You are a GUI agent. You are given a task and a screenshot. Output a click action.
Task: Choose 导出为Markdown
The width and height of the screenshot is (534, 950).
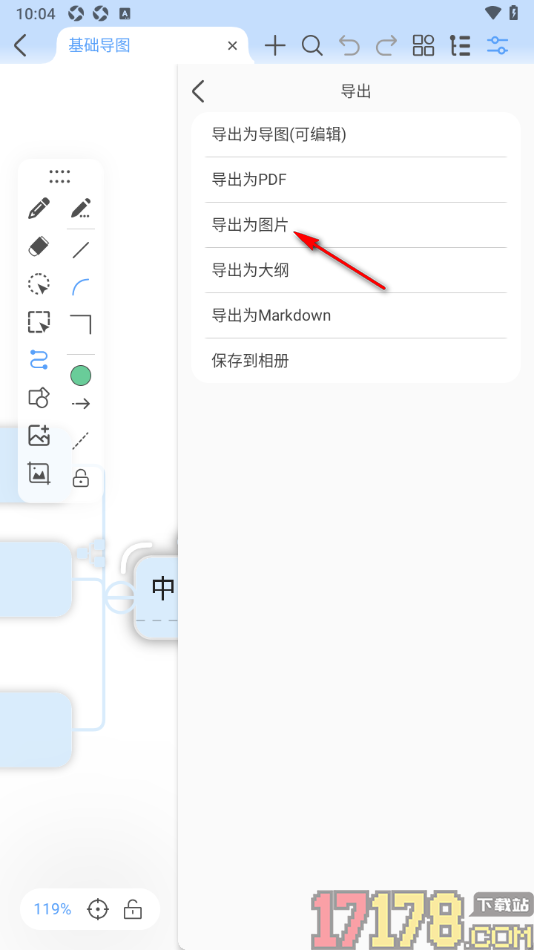pos(356,316)
